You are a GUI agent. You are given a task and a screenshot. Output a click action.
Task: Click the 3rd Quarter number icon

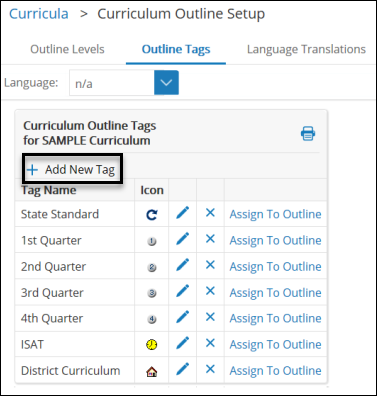point(152,293)
